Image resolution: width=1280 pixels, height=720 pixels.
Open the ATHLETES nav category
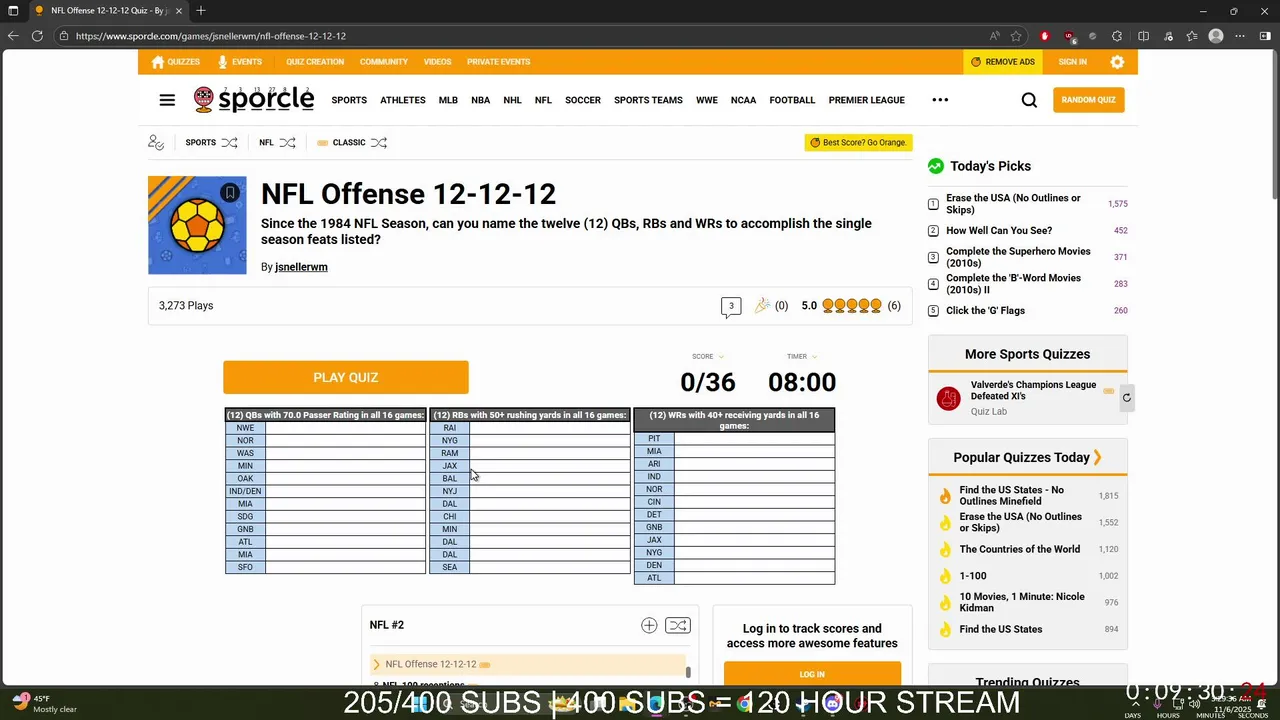[x=403, y=100]
